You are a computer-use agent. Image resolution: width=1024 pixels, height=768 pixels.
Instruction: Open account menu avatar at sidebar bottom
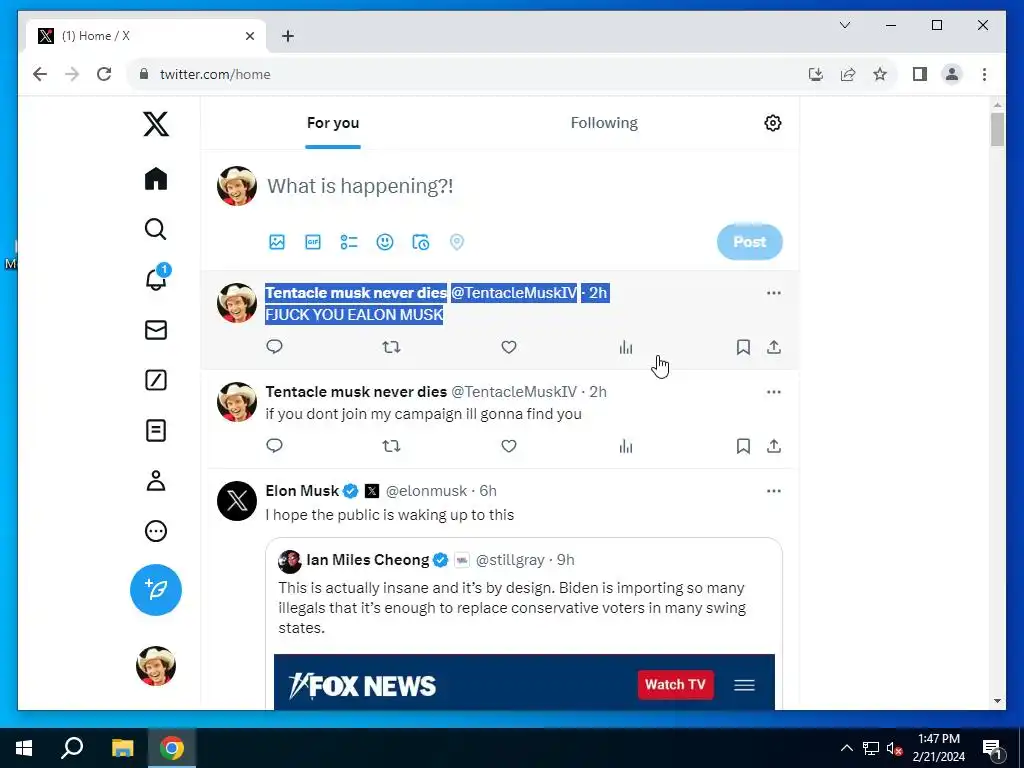(156, 666)
